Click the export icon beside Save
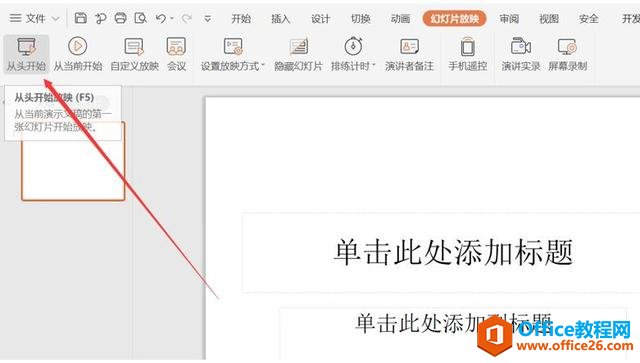The image size is (640, 363). [x=100, y=18]
